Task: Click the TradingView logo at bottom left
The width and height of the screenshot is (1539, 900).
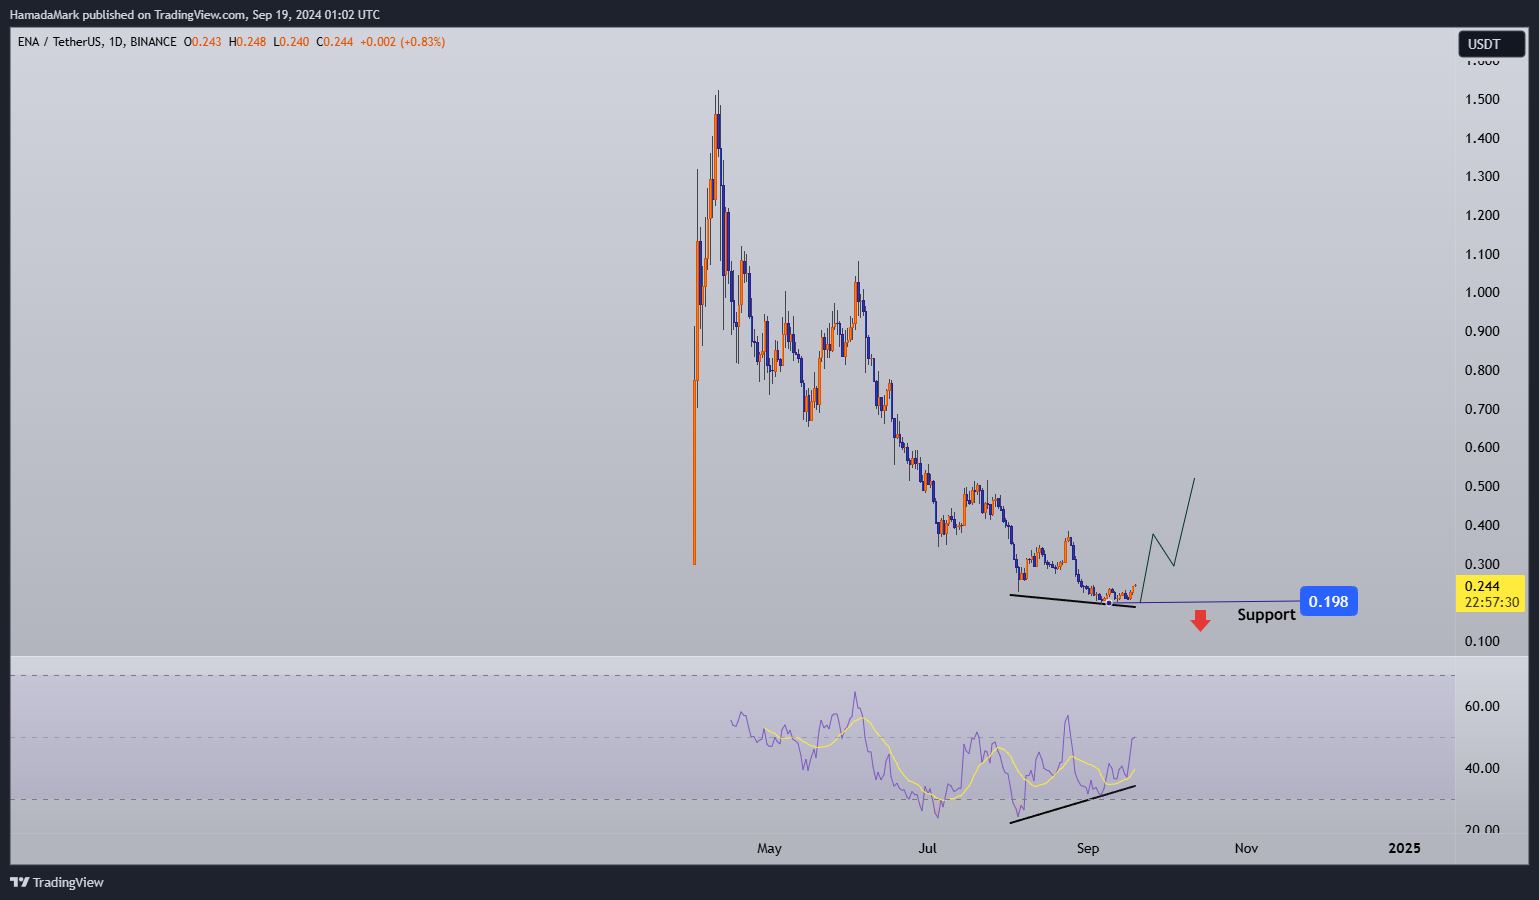Action: tap(57, 882)
